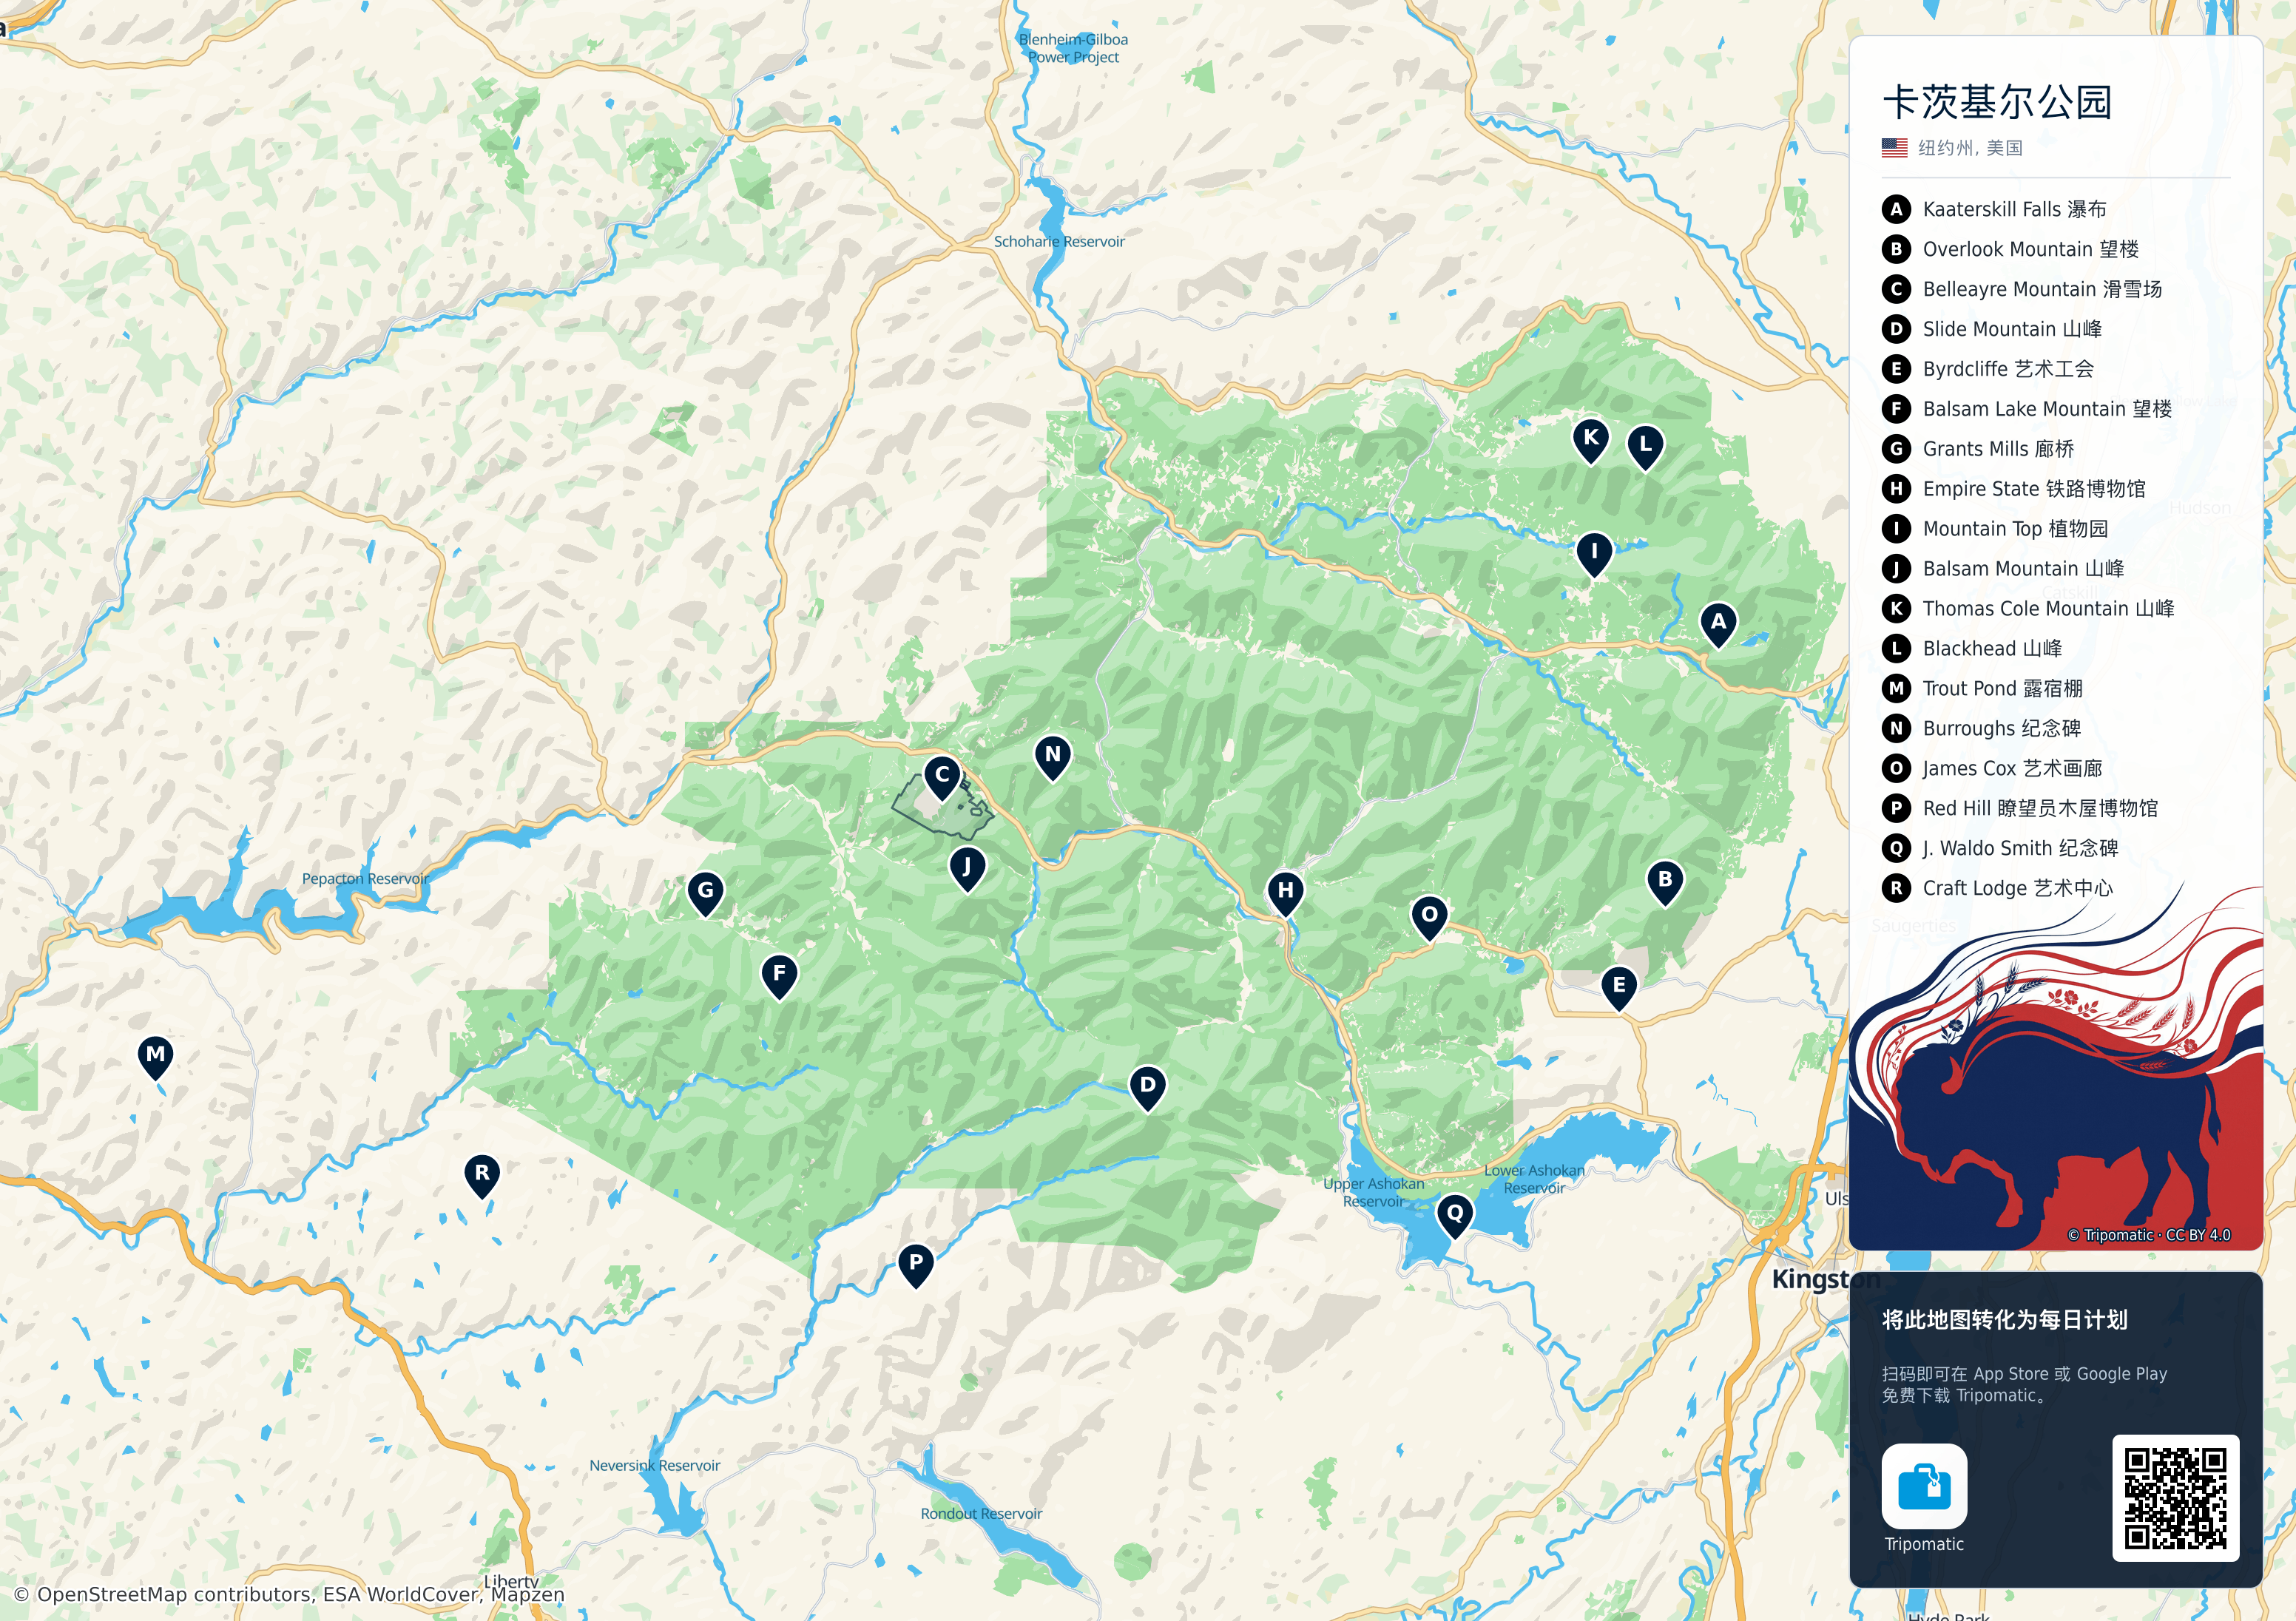Click legend entry James Cox 艺术画廊
The width and height of the screenshot is (2296, 1621).
pos(1992,769)
